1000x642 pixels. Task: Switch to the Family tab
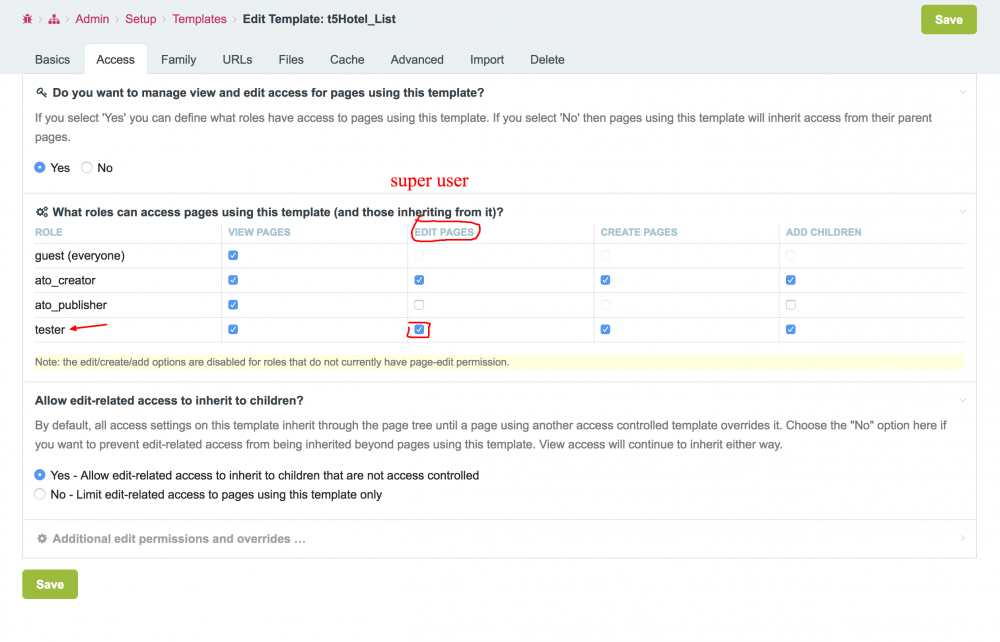178,60
